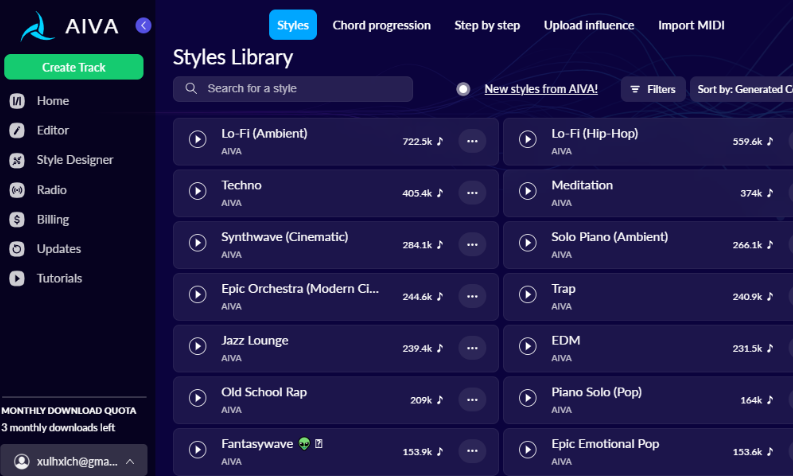
Task: Open Style Designer from the sidebar
Action: point(75,160)
